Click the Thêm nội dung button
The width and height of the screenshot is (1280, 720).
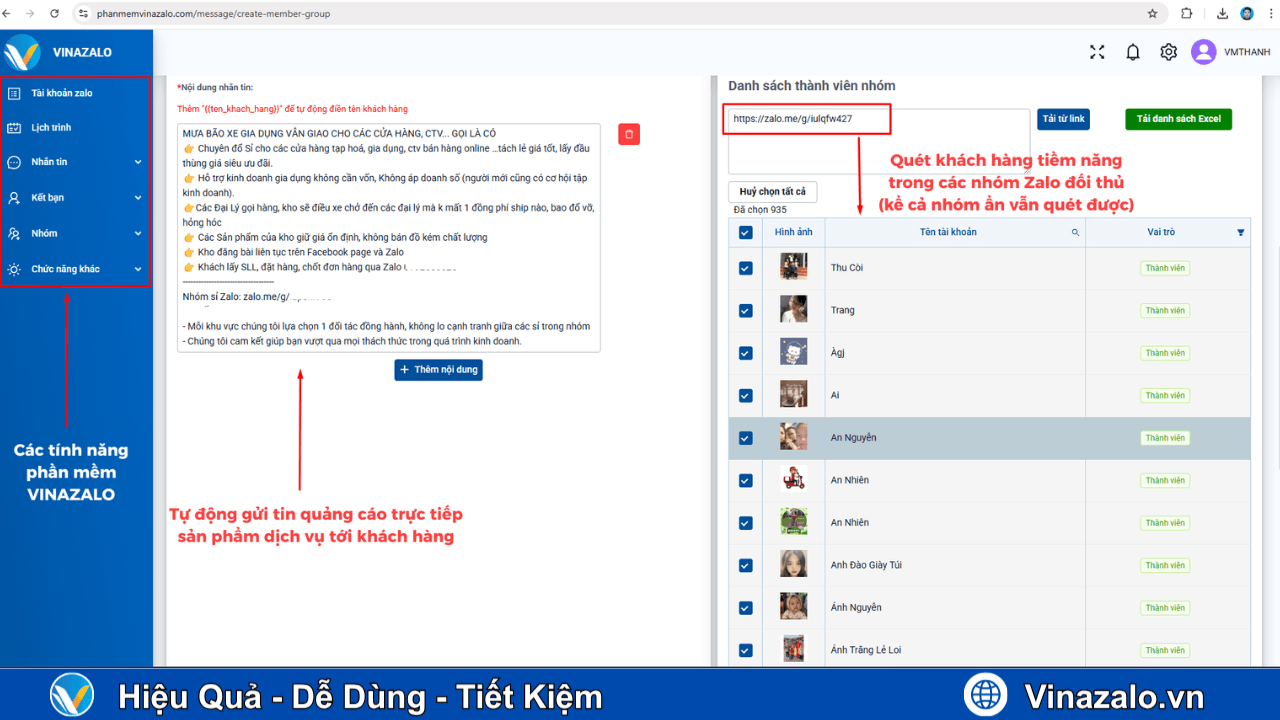coord(438,370)
